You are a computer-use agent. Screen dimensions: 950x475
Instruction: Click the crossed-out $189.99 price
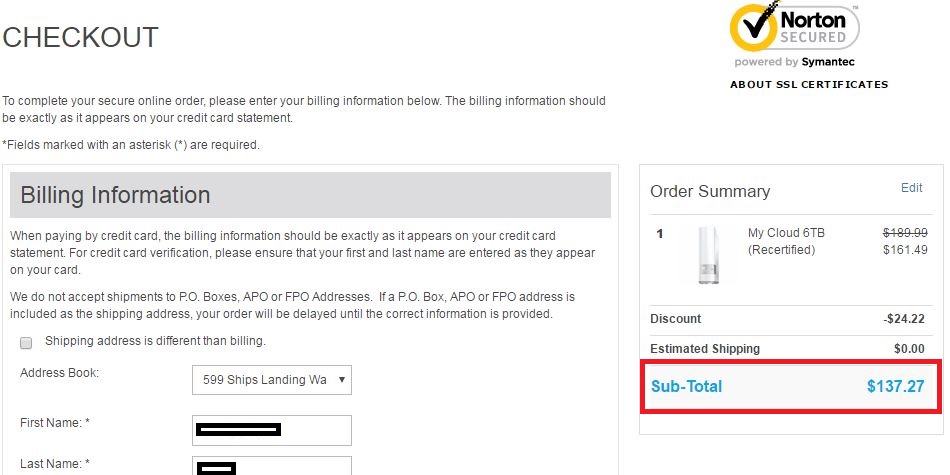coord(904,233)
